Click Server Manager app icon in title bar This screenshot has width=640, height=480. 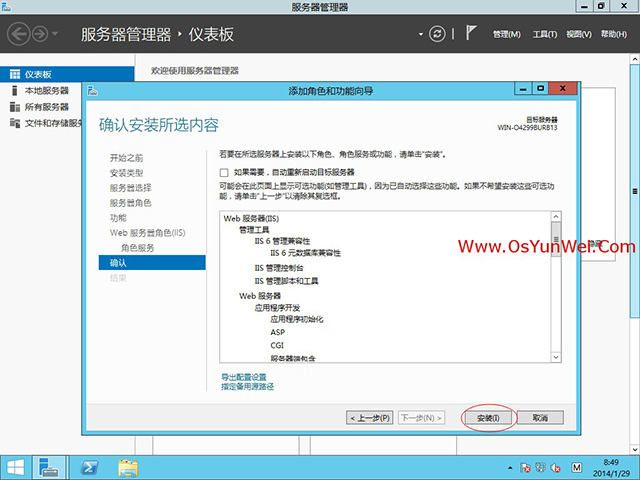tap(6, 7)
